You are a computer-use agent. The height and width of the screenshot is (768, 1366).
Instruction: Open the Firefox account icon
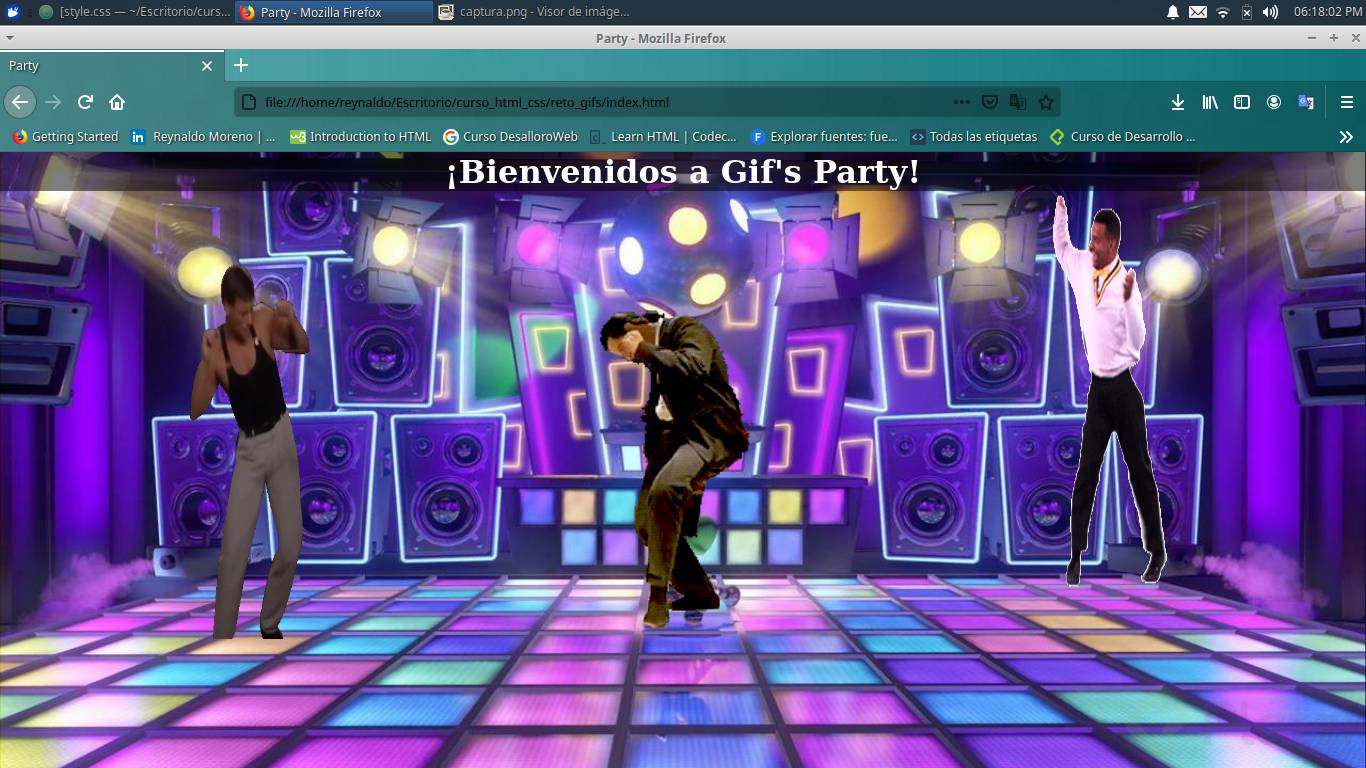(x=1273, y=101)
